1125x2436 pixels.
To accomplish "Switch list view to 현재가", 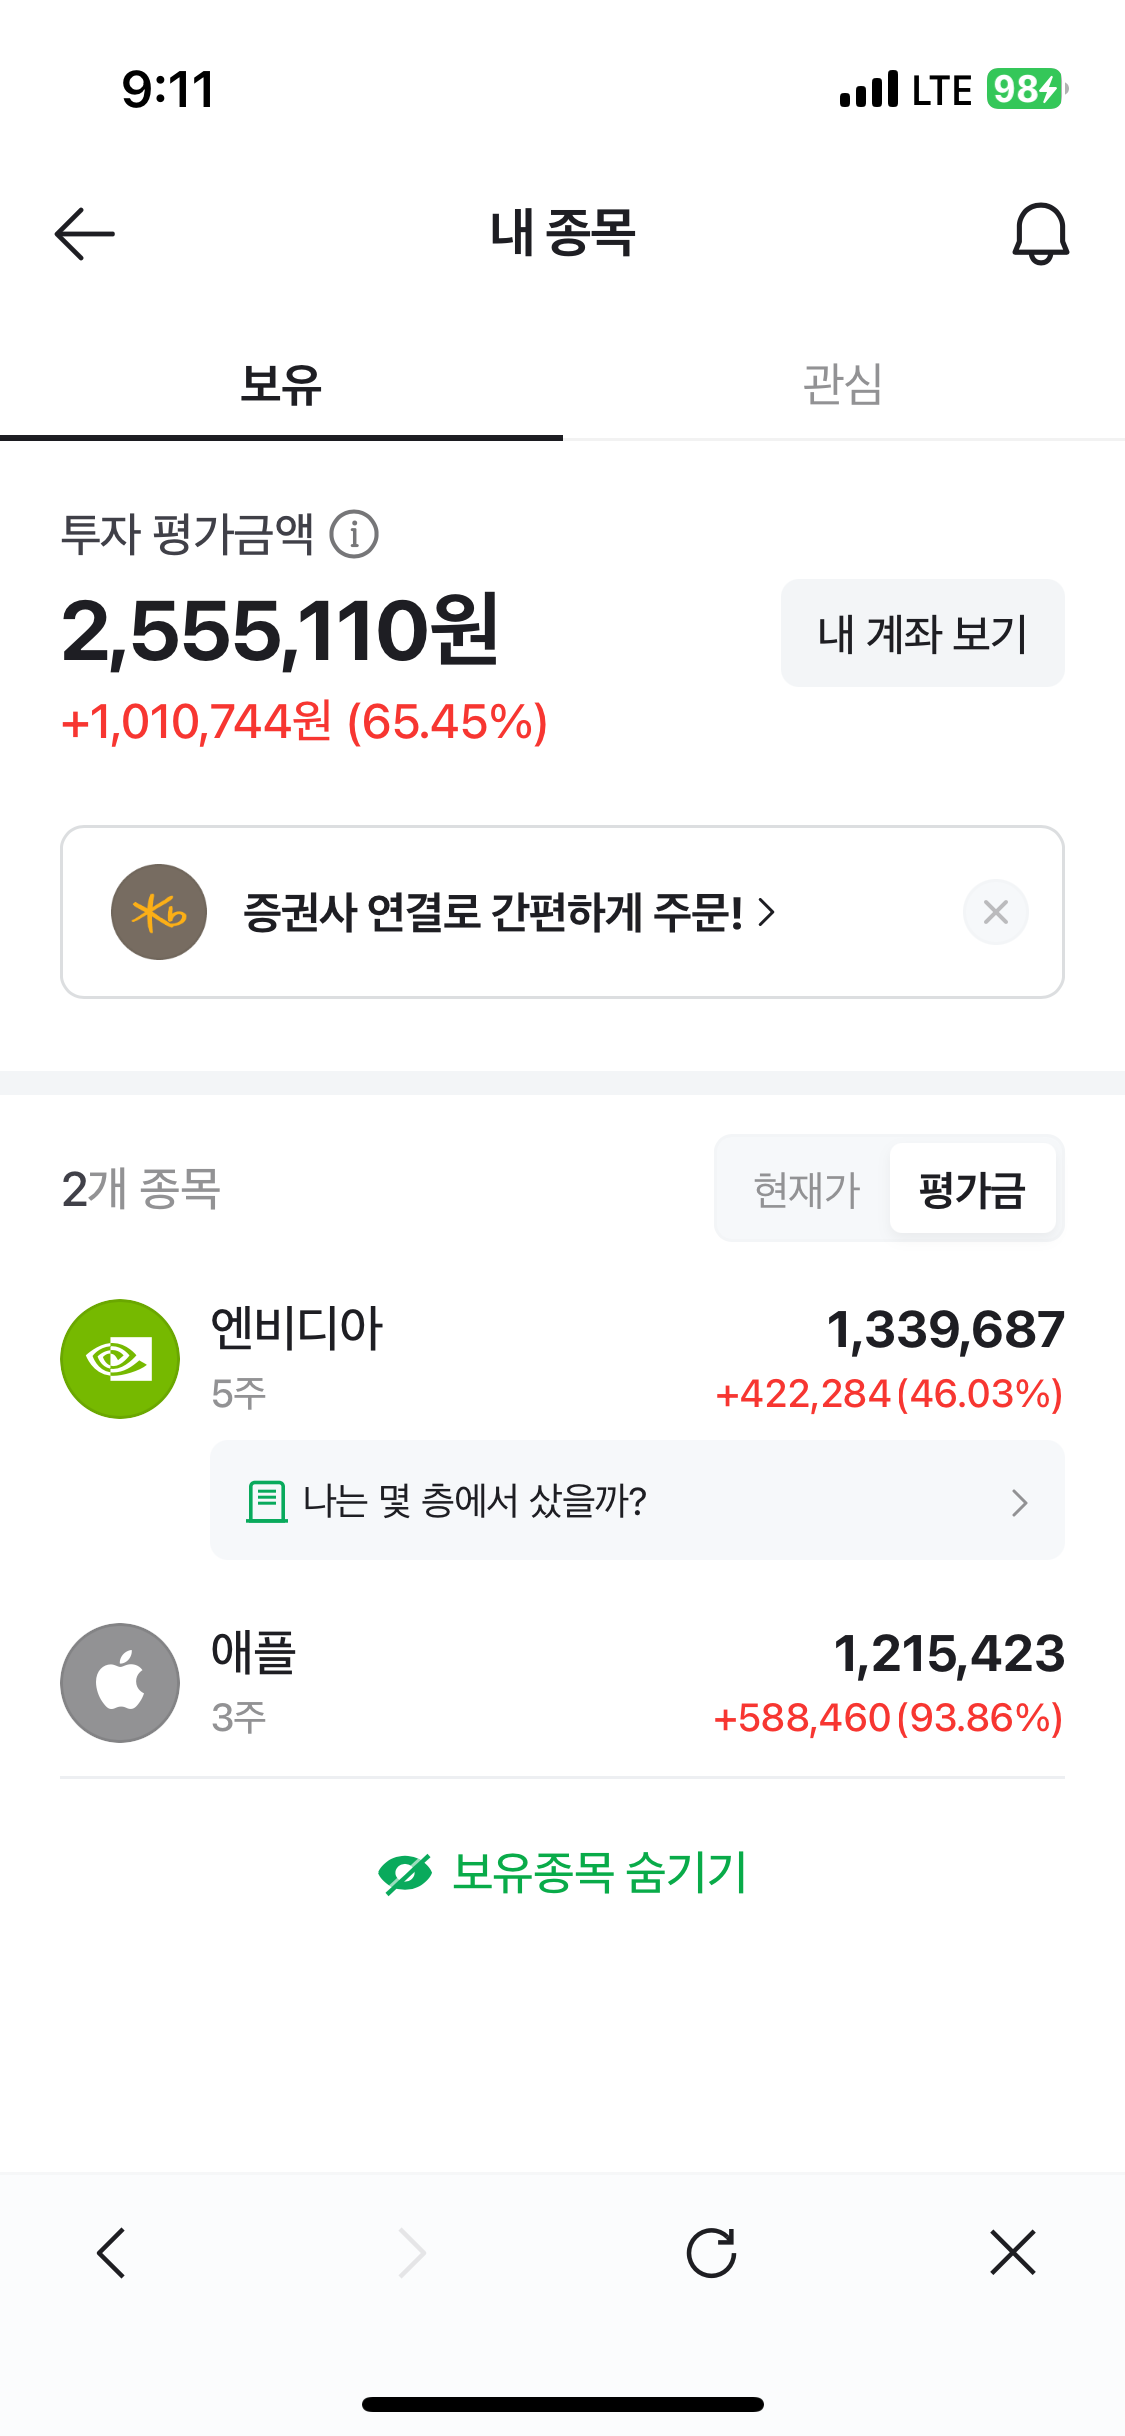I will point(806,1190).
